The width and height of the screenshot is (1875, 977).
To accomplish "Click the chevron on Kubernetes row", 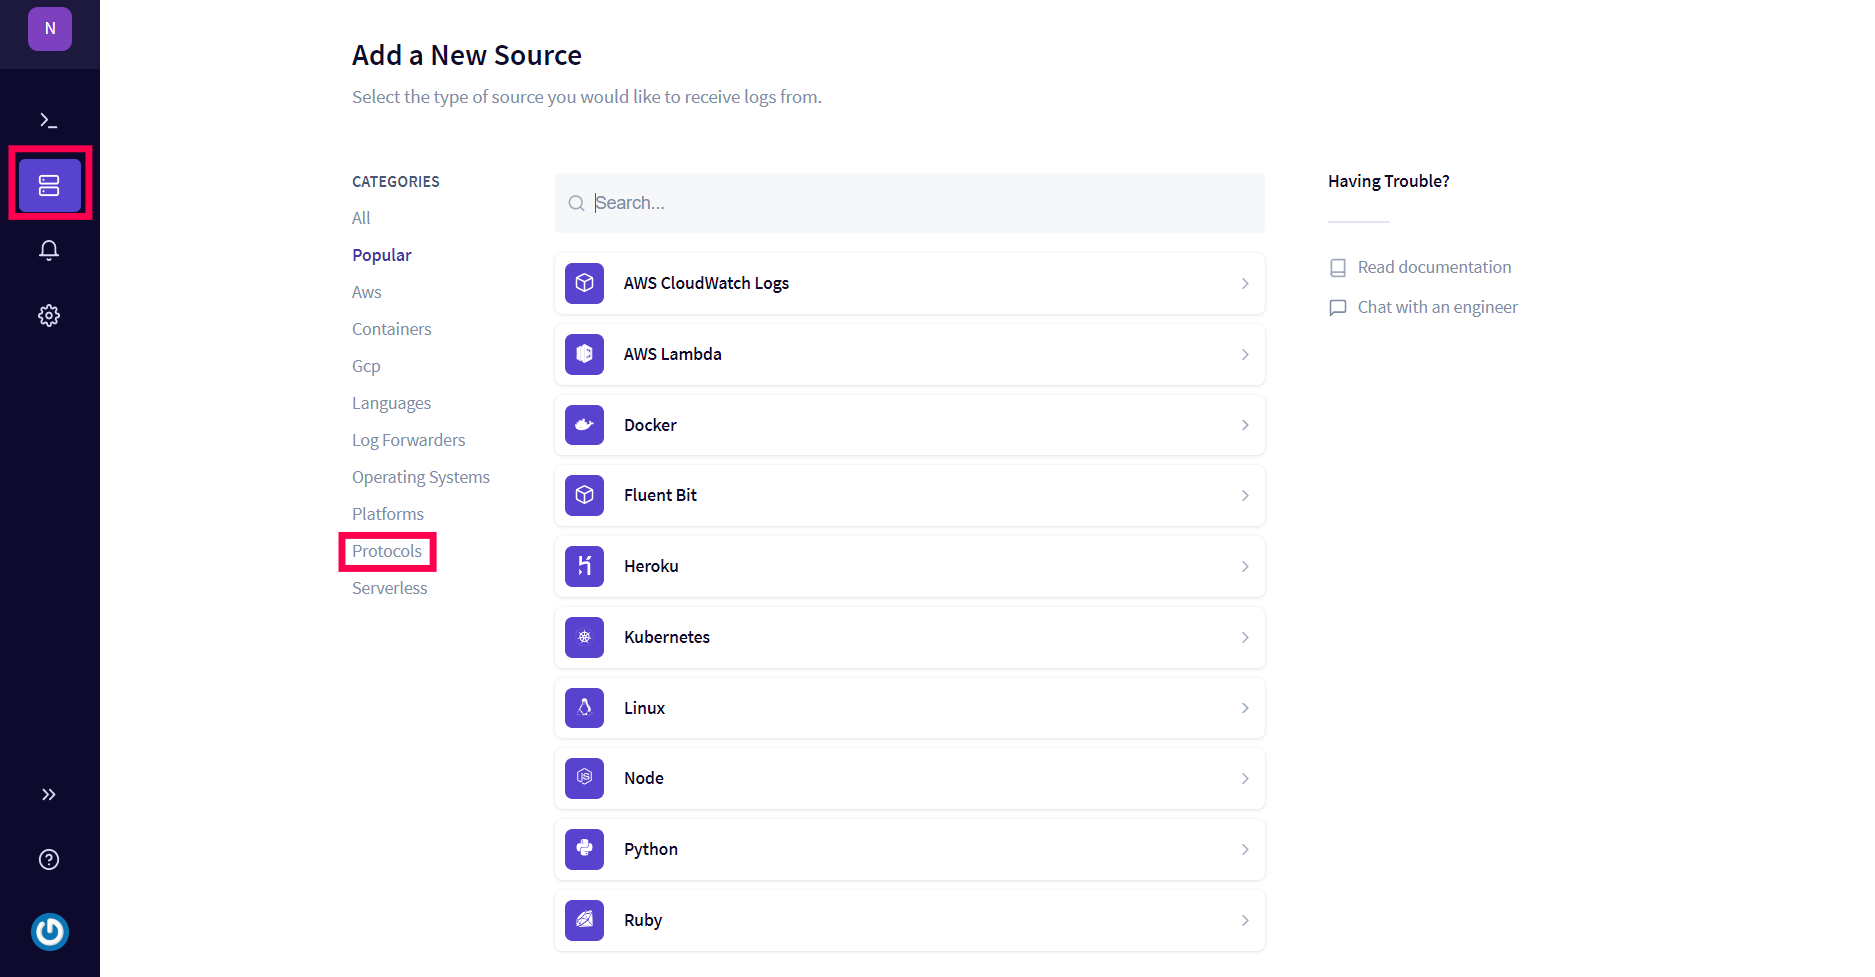I will pos(1245,637).
